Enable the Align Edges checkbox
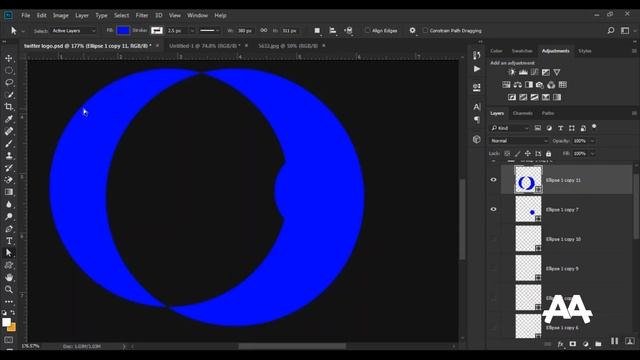640x360 pixels. point(367,30)
